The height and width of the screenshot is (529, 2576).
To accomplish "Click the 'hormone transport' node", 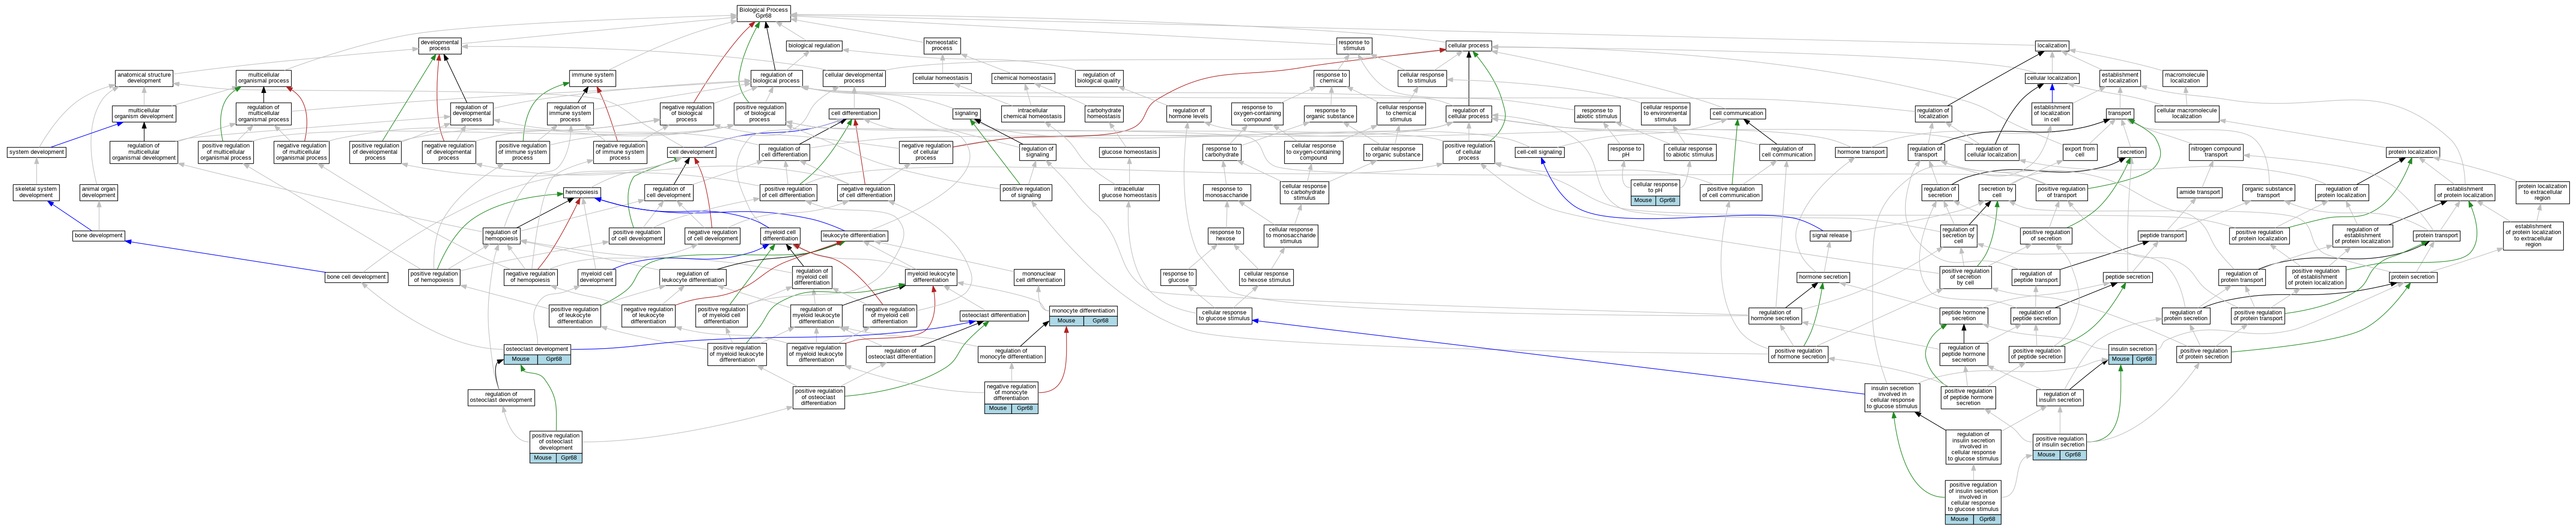I will point(1861,152).
